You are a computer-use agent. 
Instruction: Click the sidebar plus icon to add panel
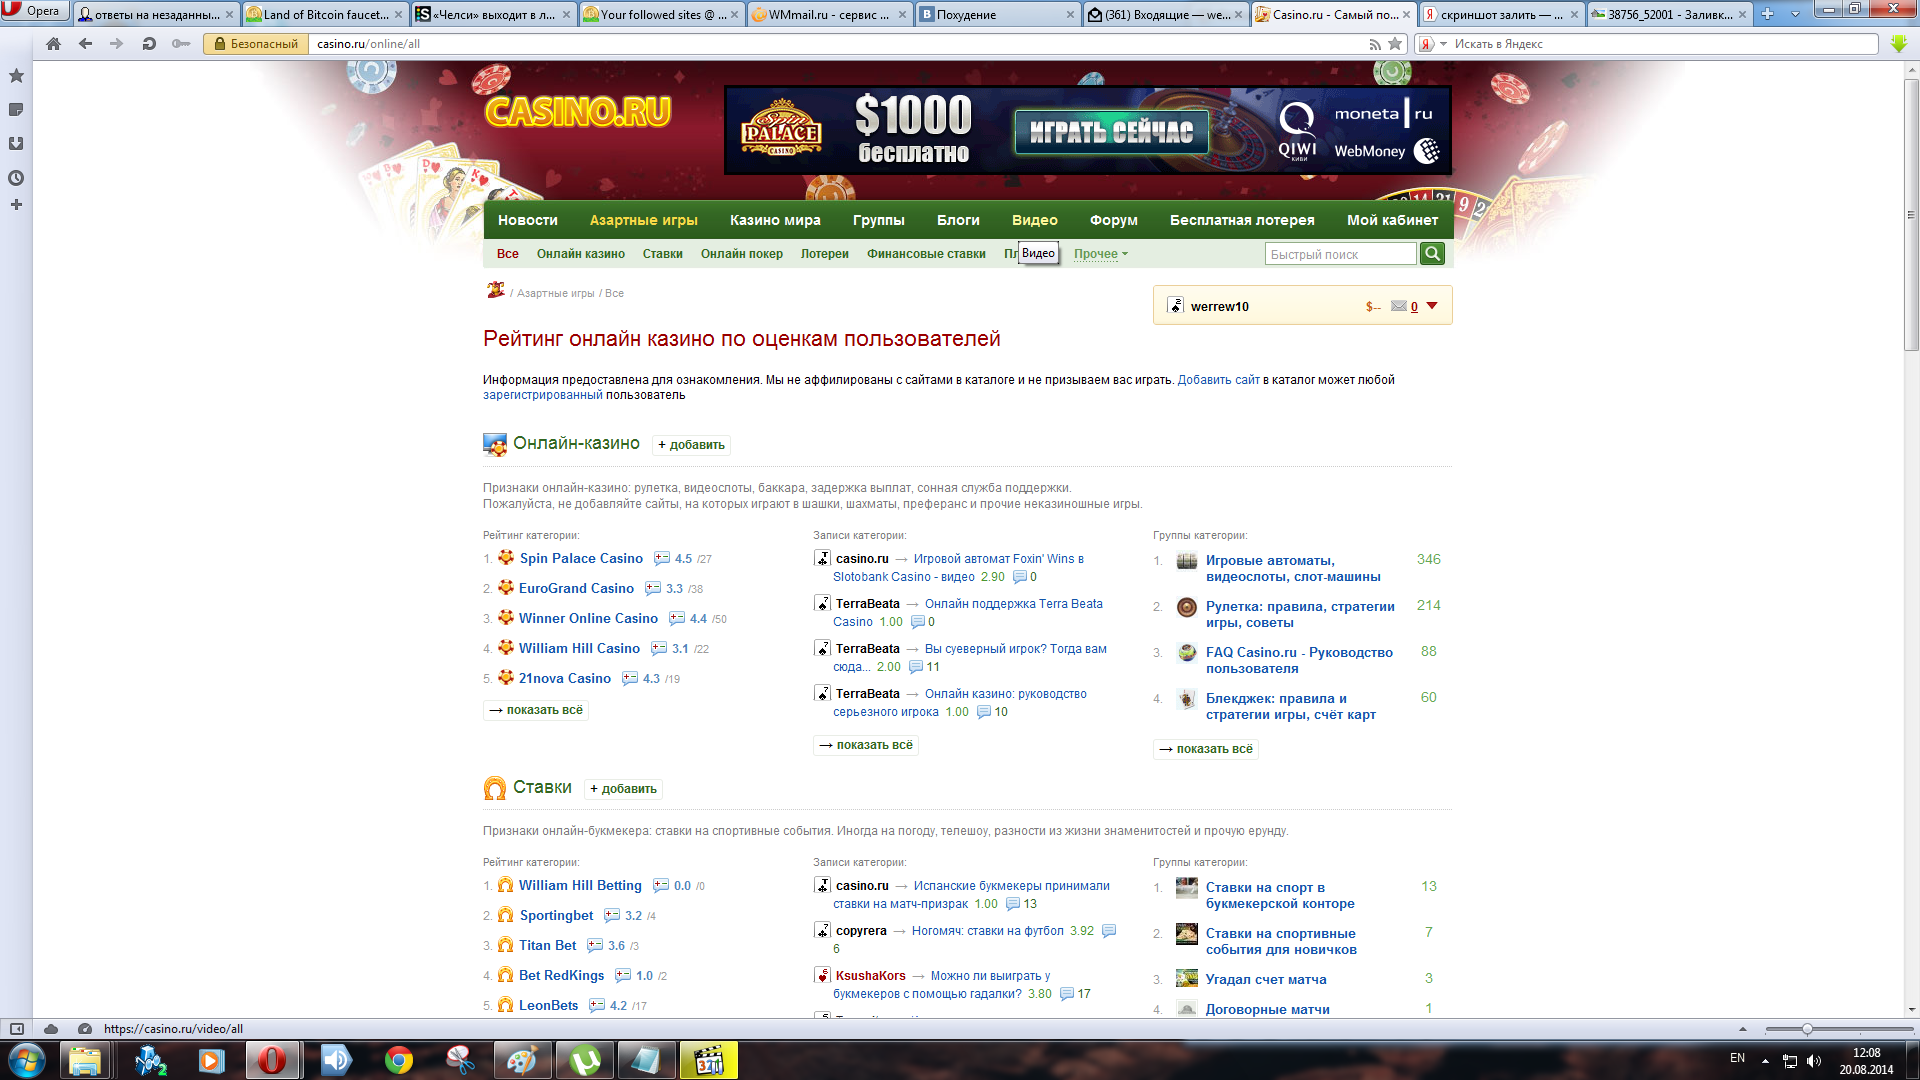16,205
